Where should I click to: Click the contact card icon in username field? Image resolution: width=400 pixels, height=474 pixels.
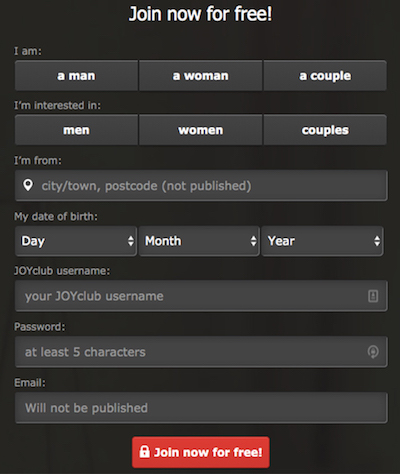[373, 296]
